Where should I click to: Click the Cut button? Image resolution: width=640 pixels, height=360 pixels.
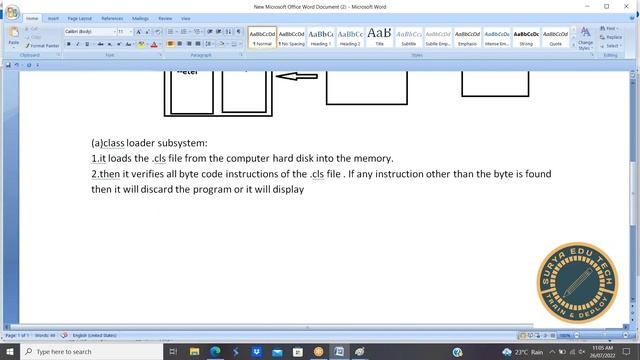pos(32,29)
